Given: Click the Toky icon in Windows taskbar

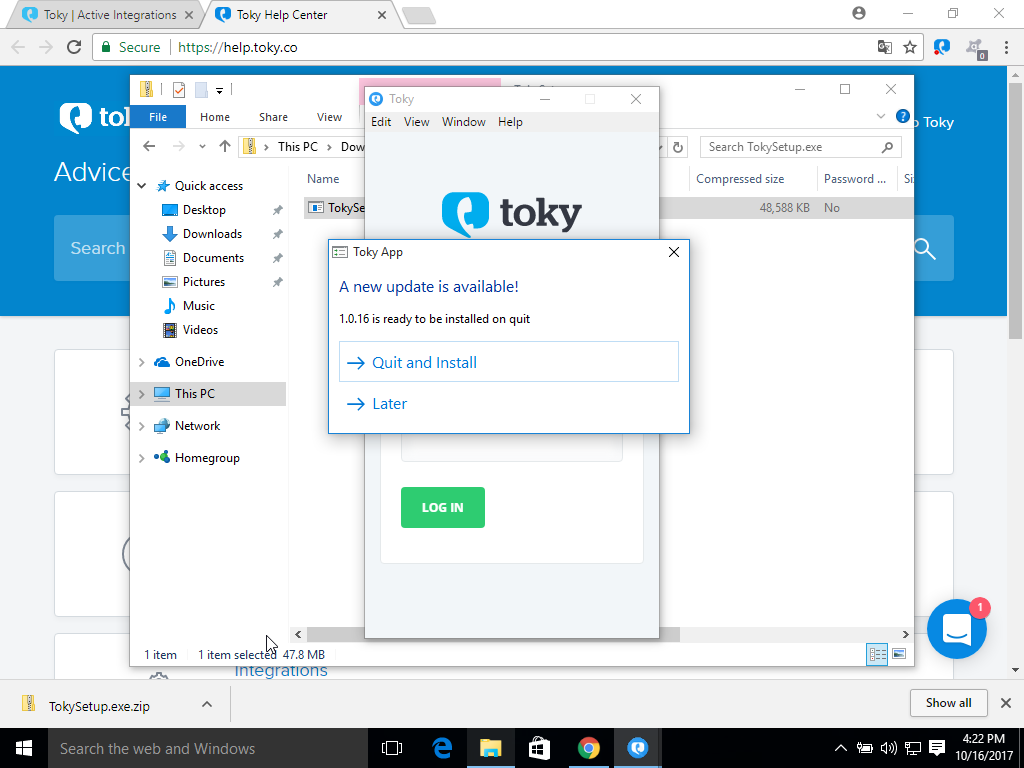Looking at the screenshot, I should pyautogui.click(x=637, y=748).
